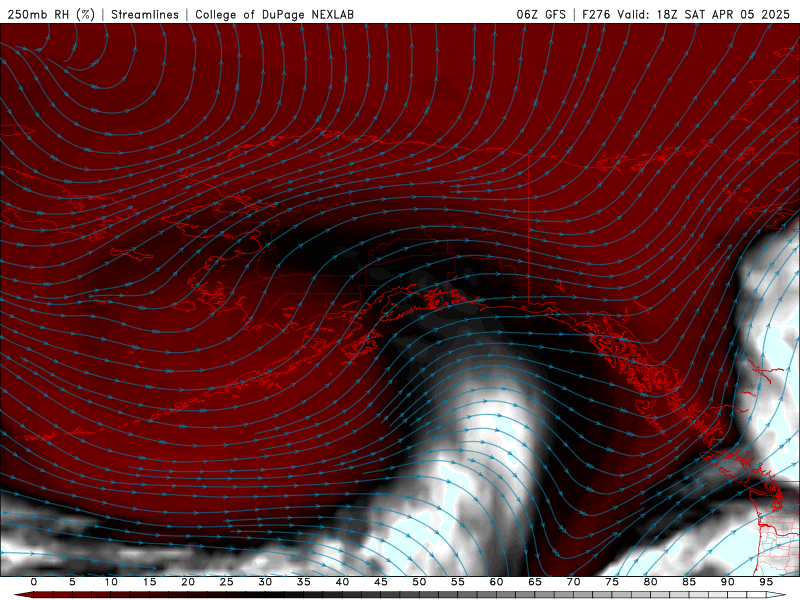Click the "250mb RH (%)" title text
This screenshot has width=800, height=600.
[51, 14]
